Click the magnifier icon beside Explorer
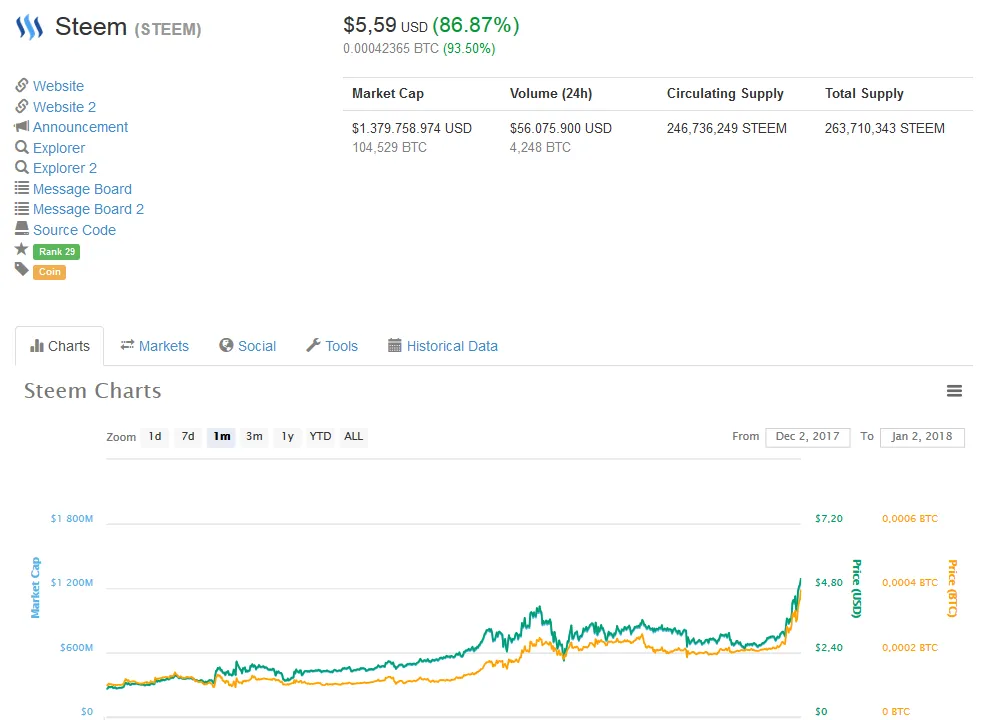 tap(22, 147)
